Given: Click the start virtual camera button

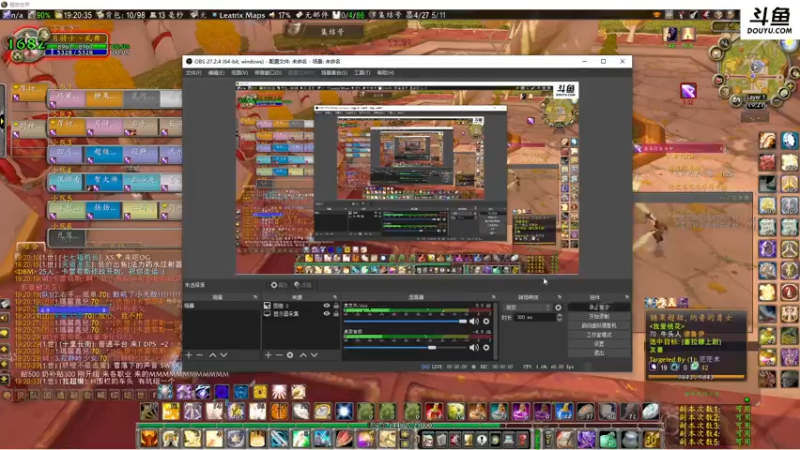Looking at the screenshot, I should click(x=599, y=326).
